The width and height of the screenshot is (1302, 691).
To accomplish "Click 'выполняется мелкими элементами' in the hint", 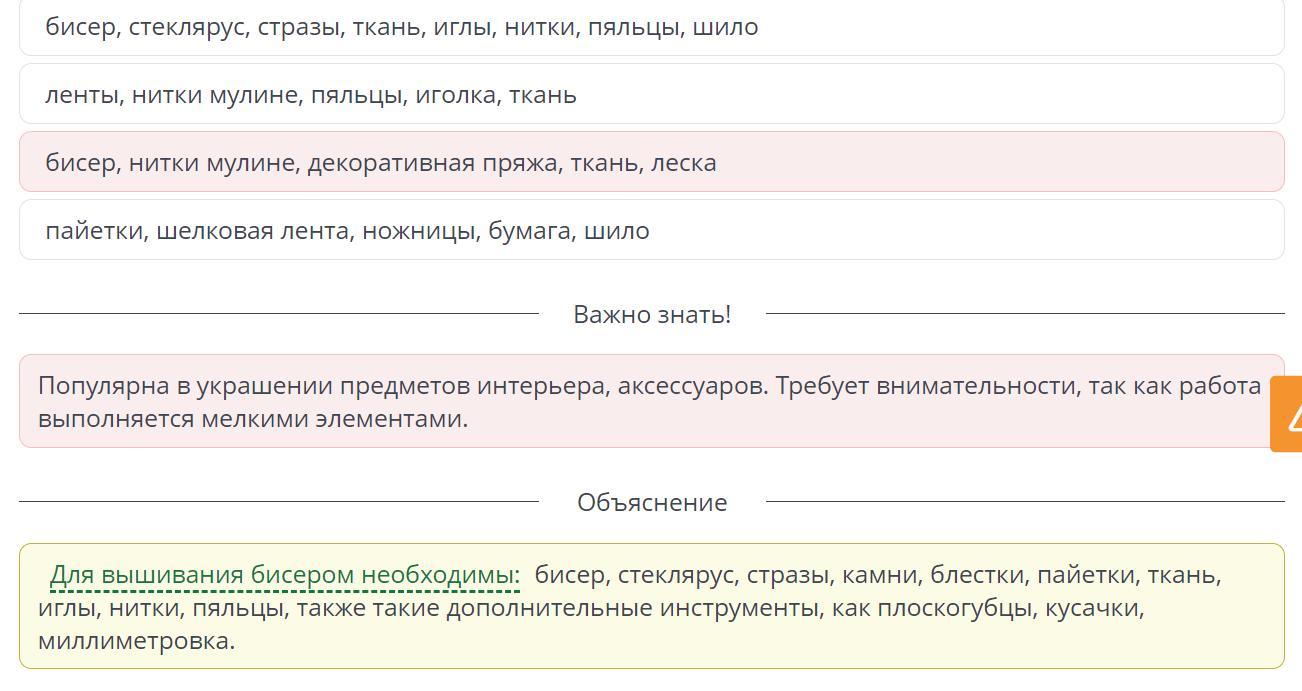I will [253, 418].
